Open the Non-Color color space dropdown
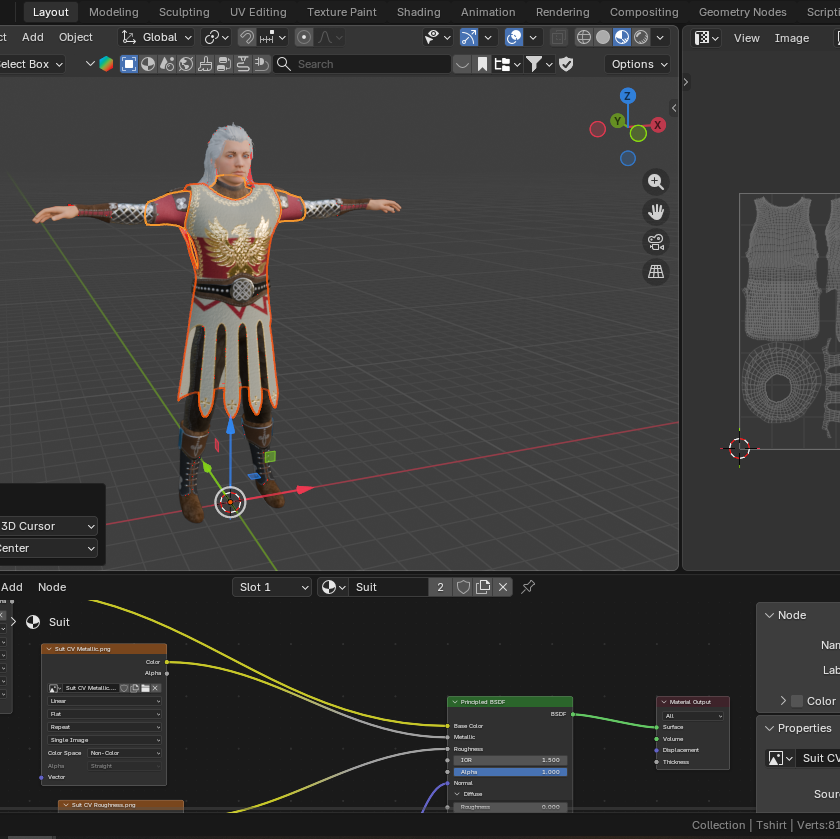 pyautogui.click(x=124, y=753)
